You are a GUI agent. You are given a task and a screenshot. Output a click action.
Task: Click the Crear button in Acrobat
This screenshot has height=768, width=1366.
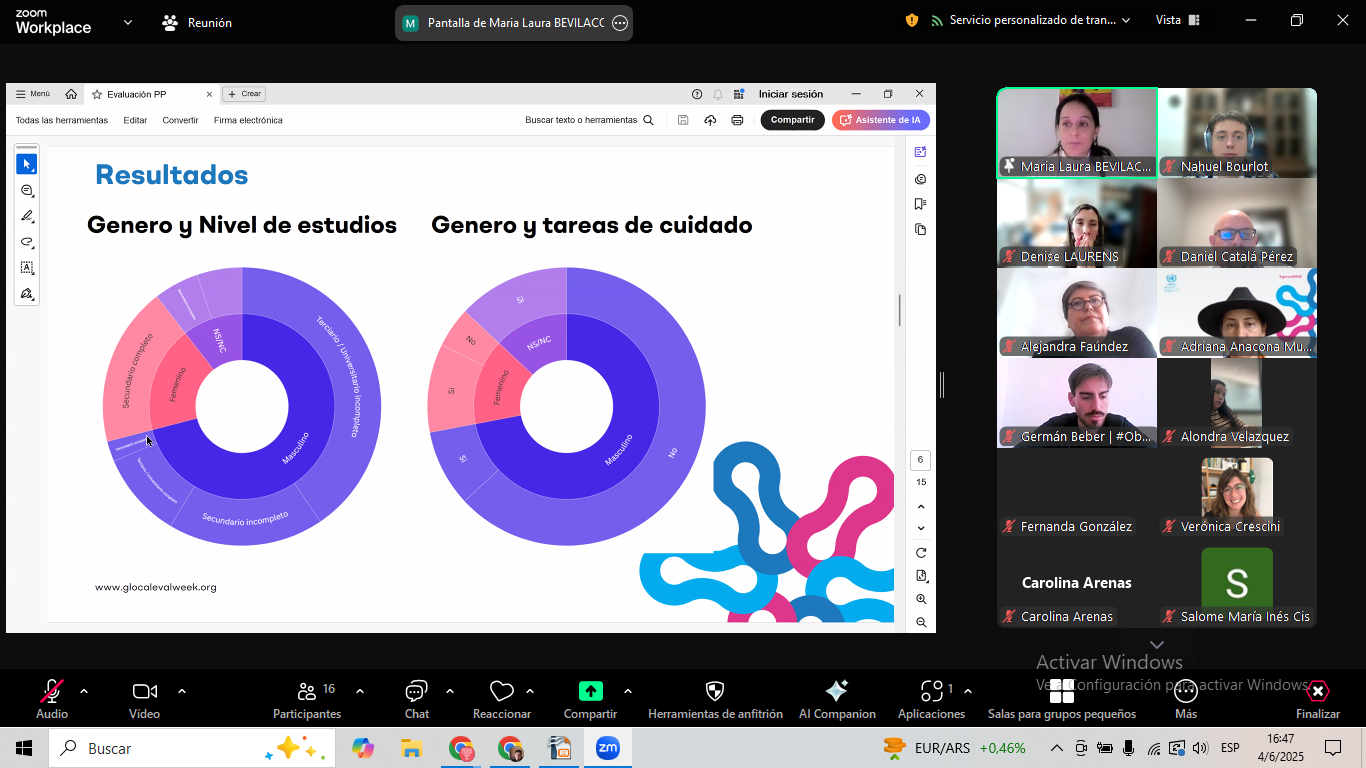(x=244, y=94)
